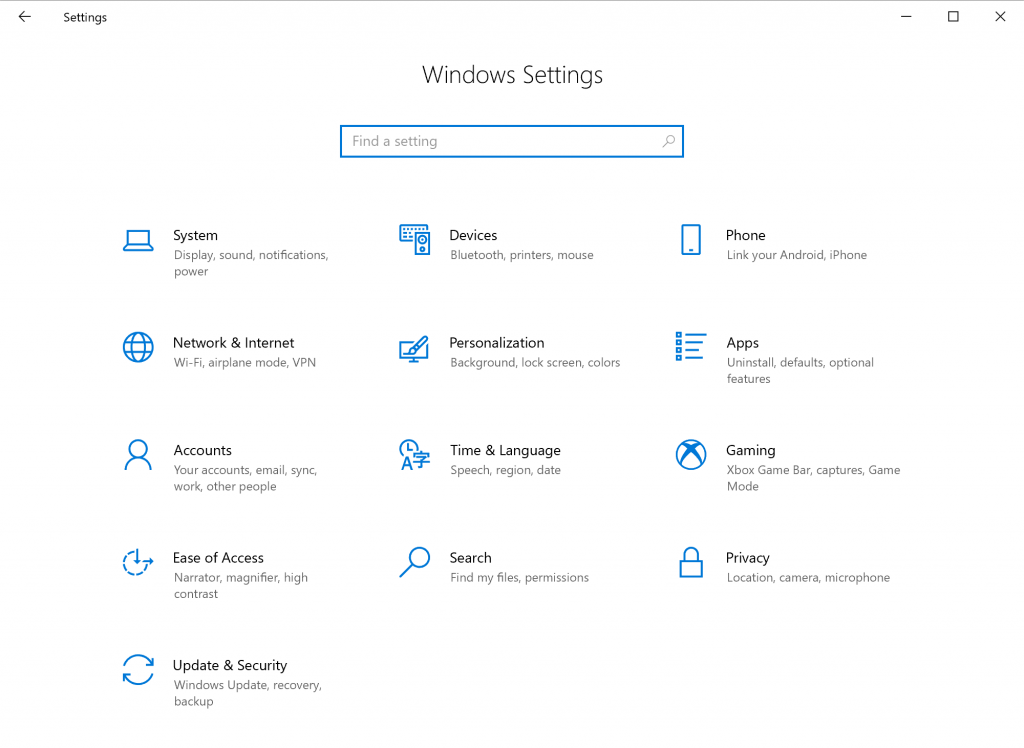Open Devices settings via printer icon
The height and width of the screenshot is (748, 1024).
414,240
